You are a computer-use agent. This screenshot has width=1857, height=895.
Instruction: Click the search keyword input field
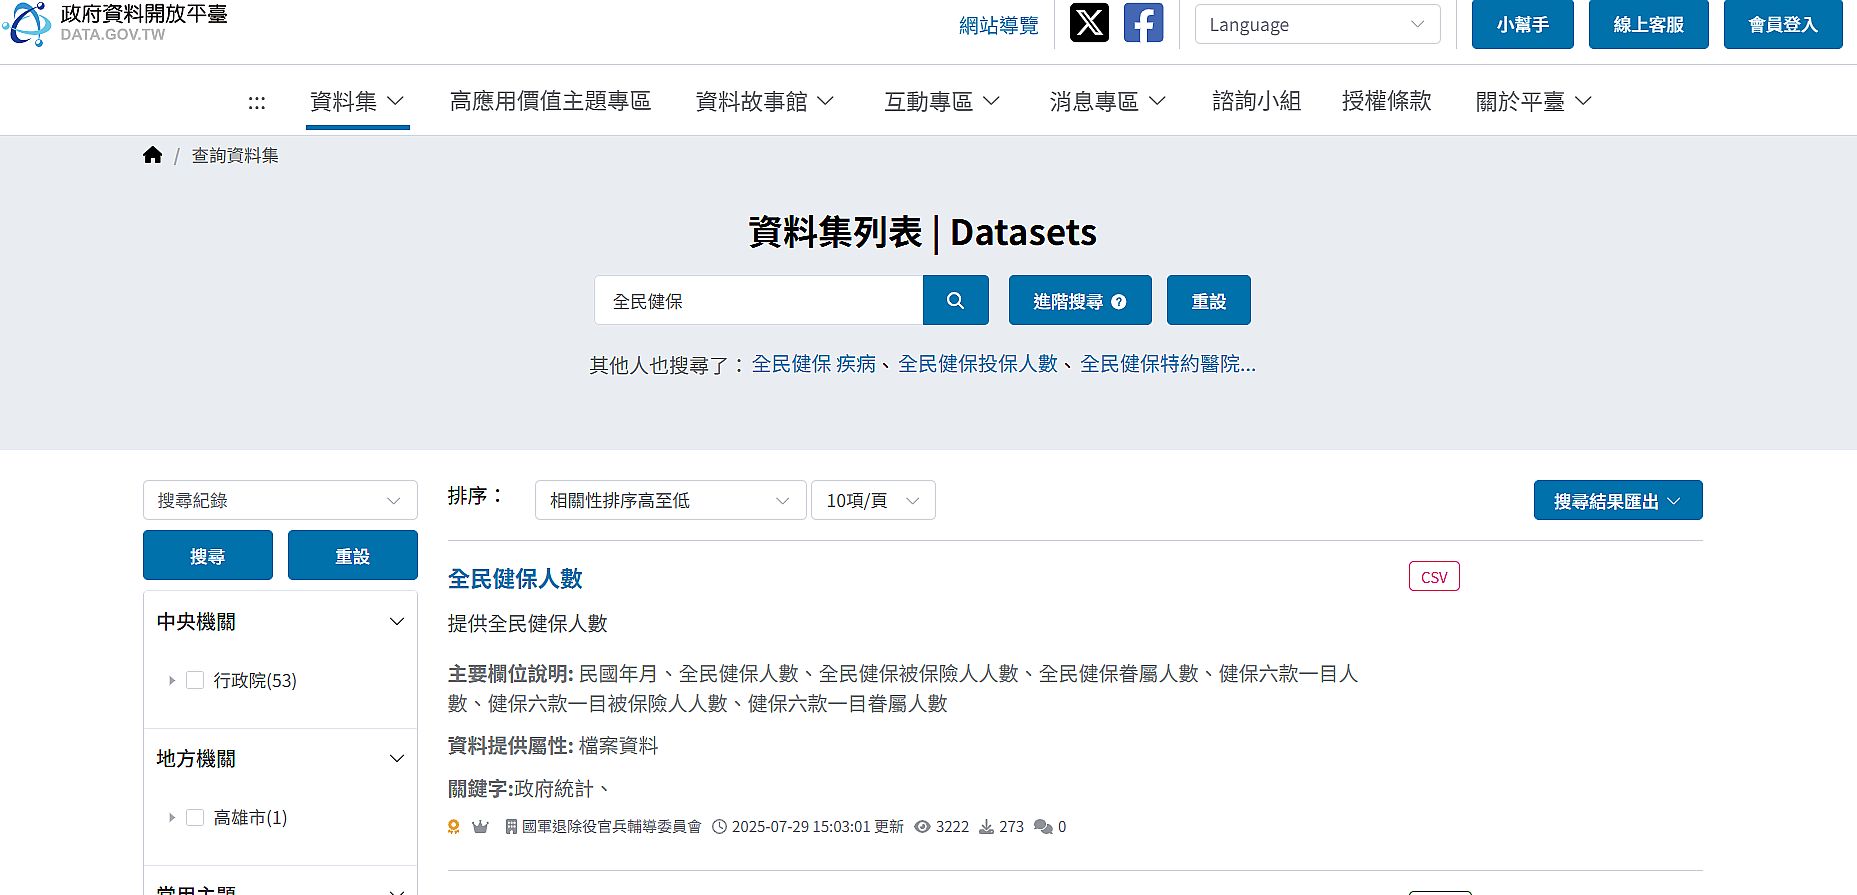click(x=758, y=300)
